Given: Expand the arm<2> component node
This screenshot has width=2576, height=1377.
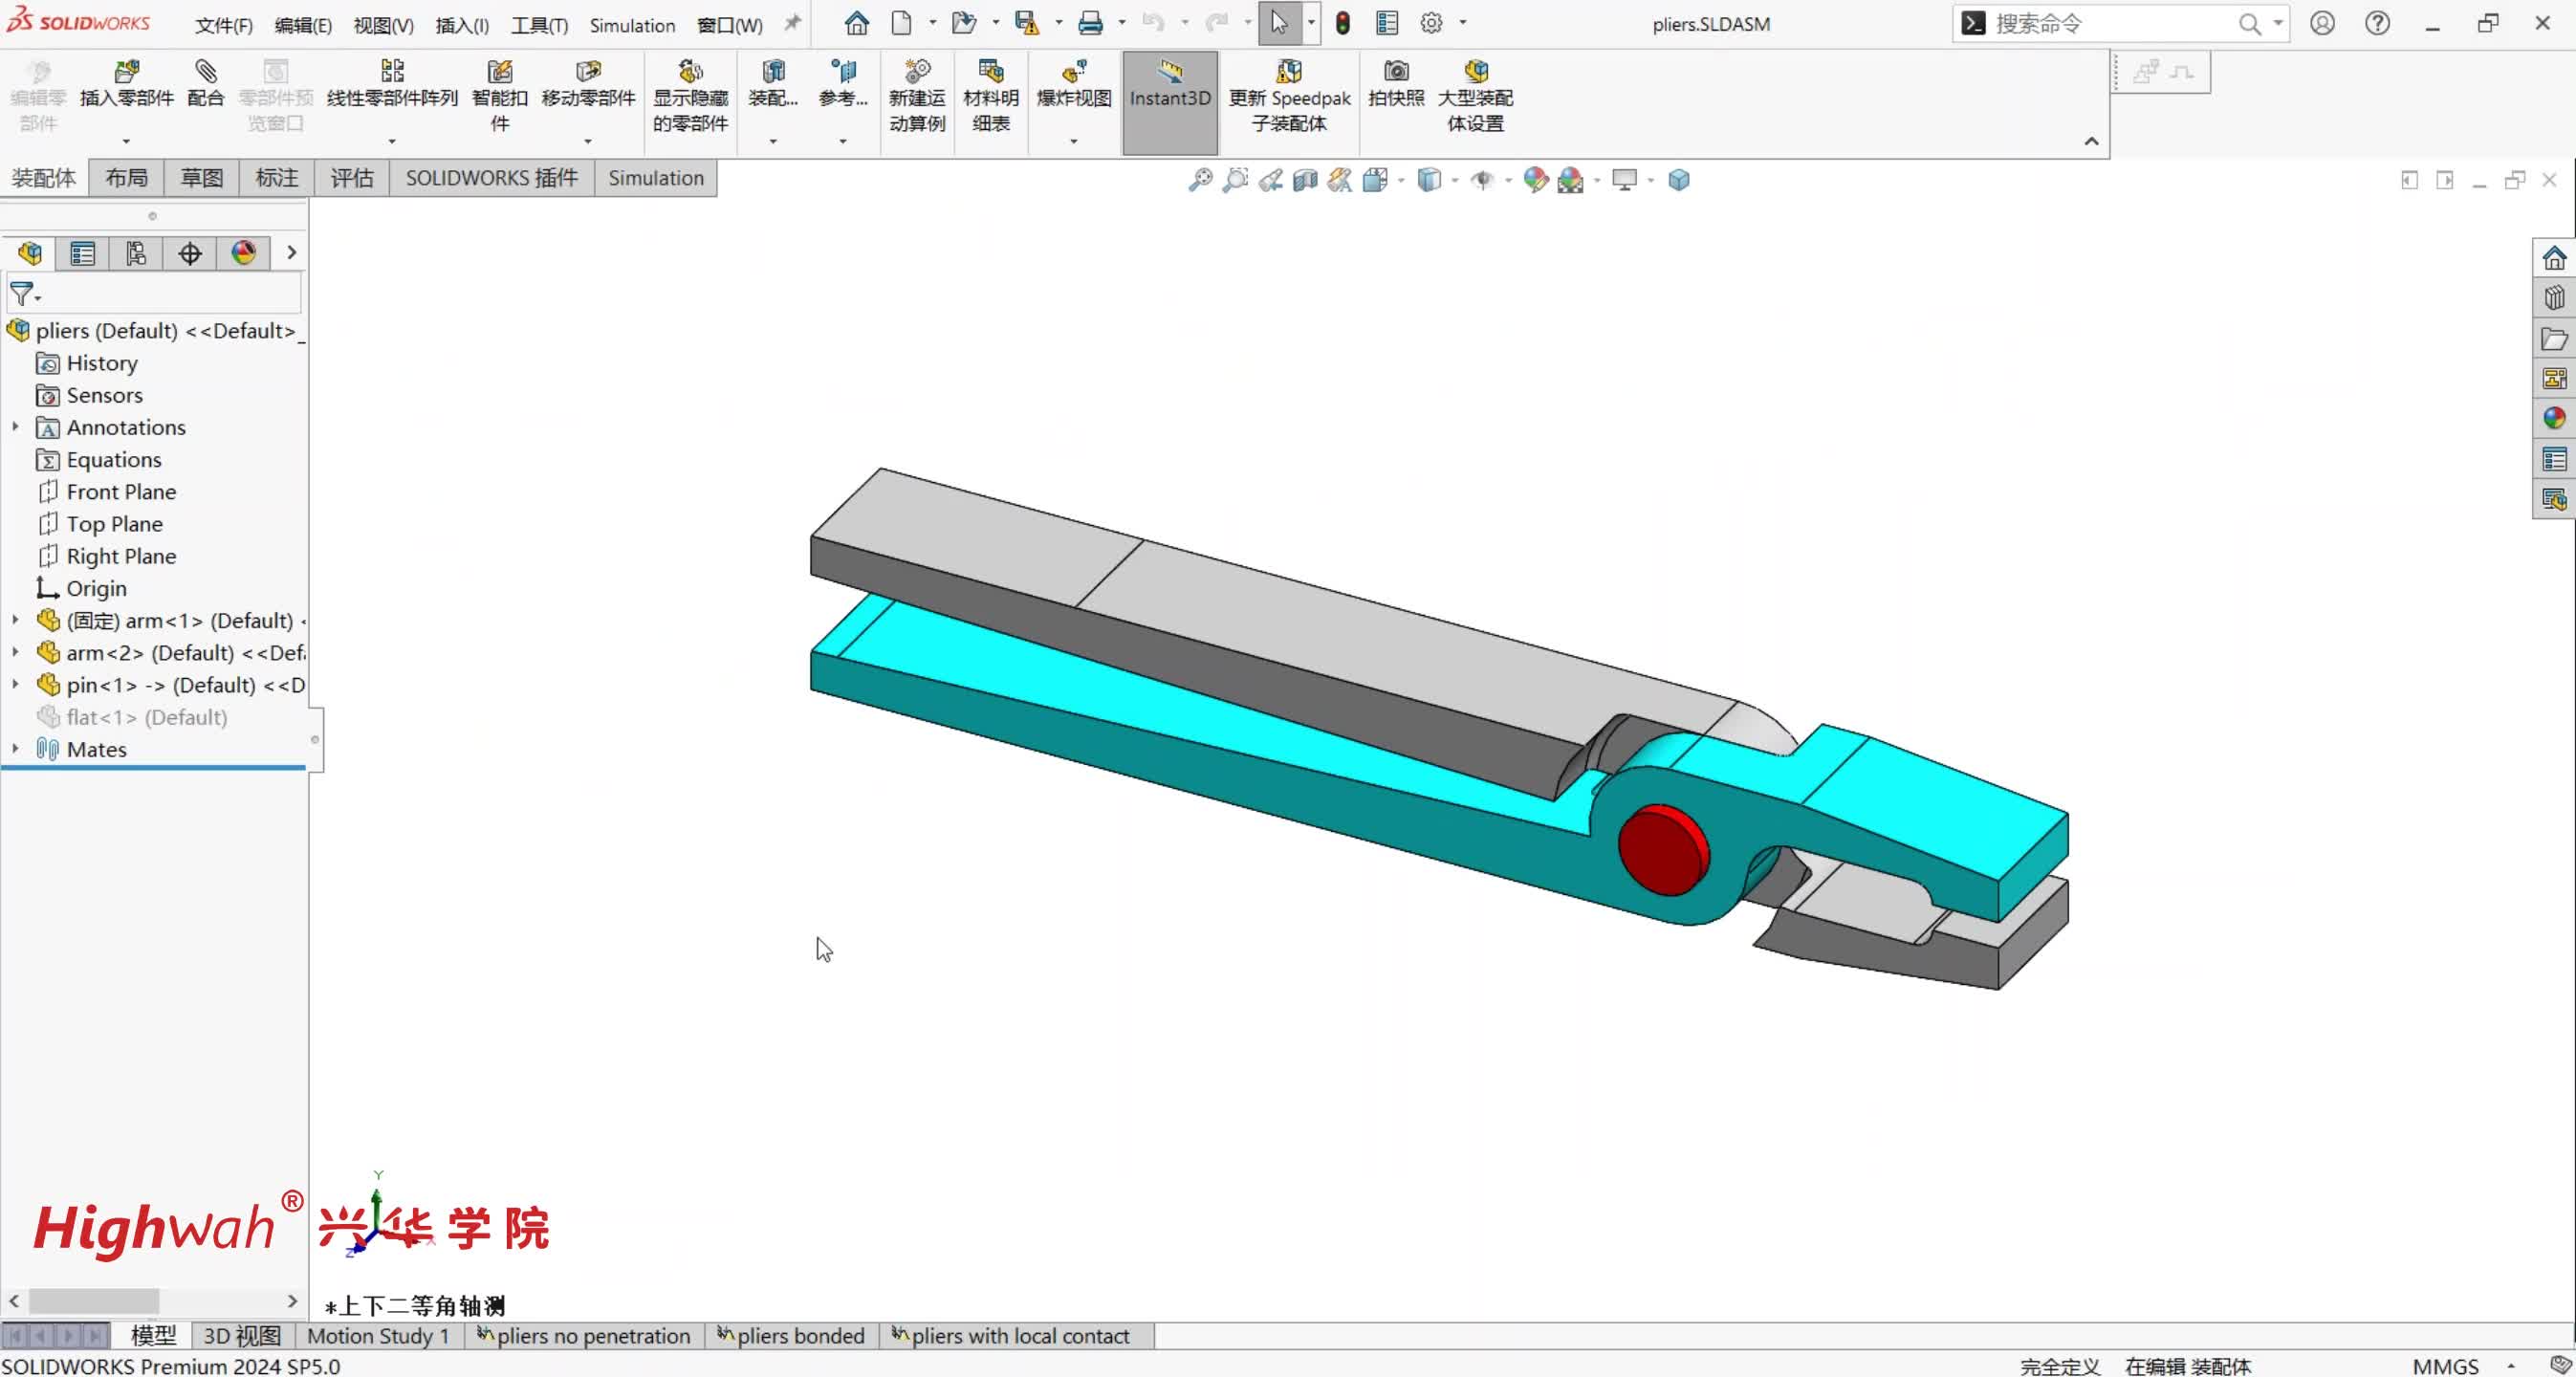Looking at the screenshot, I should pyautogui.click(x=15, y=652).
